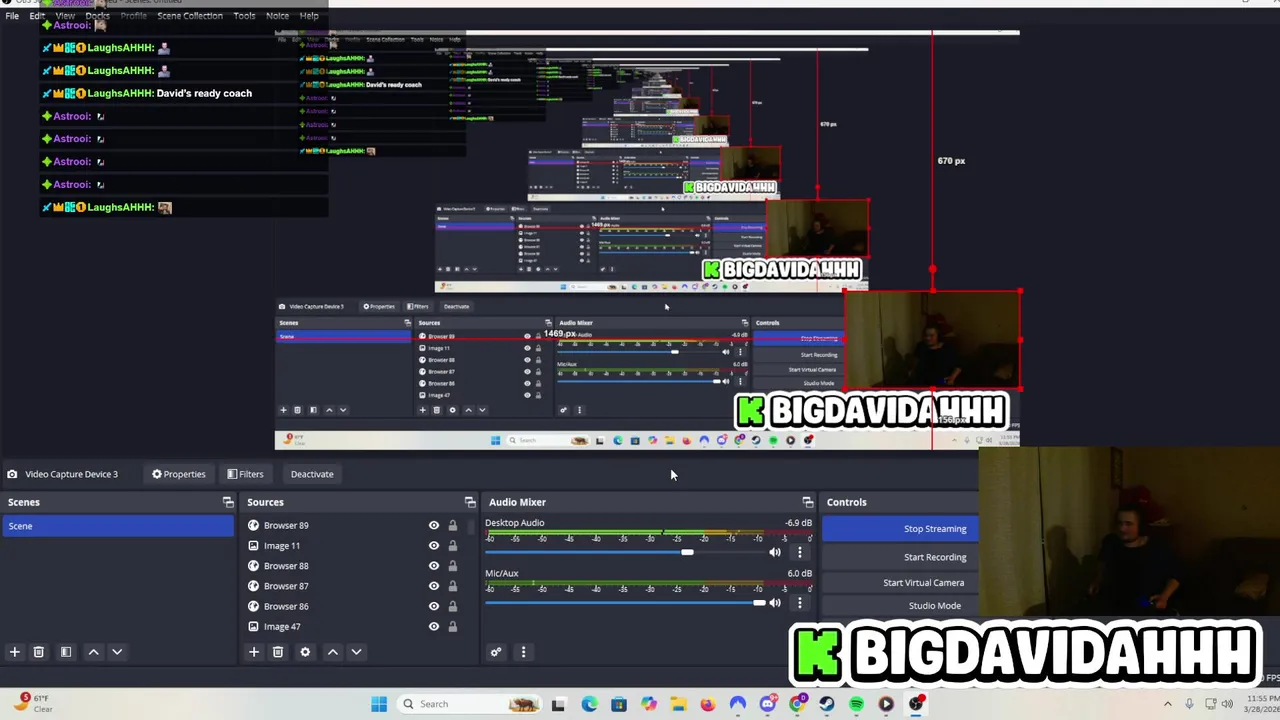Click Start Recording button
Screen dimensions: 1280x720
point(900,557)
